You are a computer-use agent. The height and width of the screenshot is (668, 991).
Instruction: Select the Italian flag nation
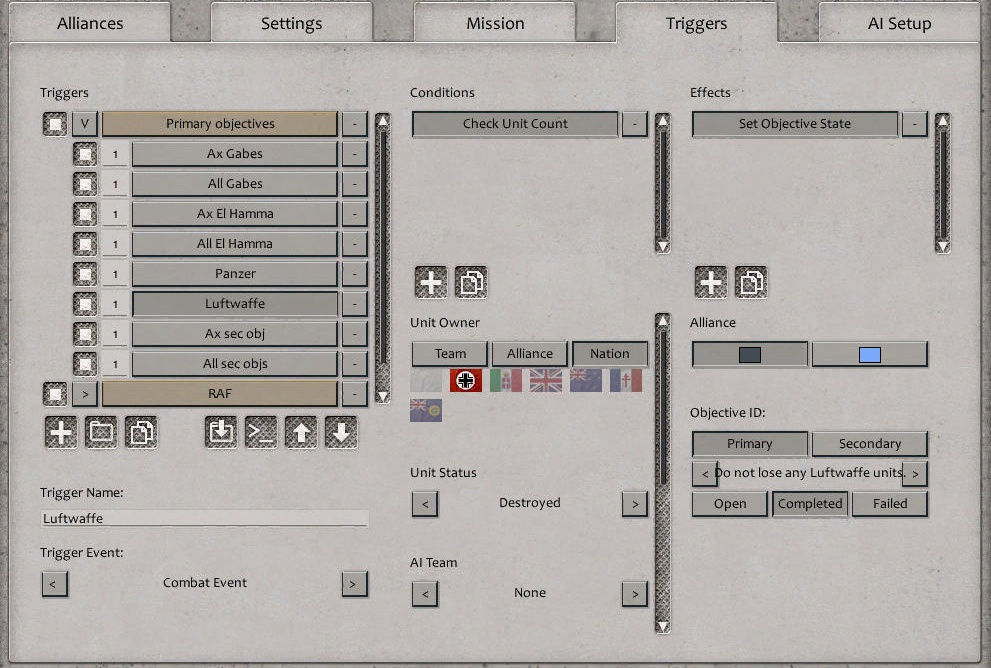[x=506, y=380]
